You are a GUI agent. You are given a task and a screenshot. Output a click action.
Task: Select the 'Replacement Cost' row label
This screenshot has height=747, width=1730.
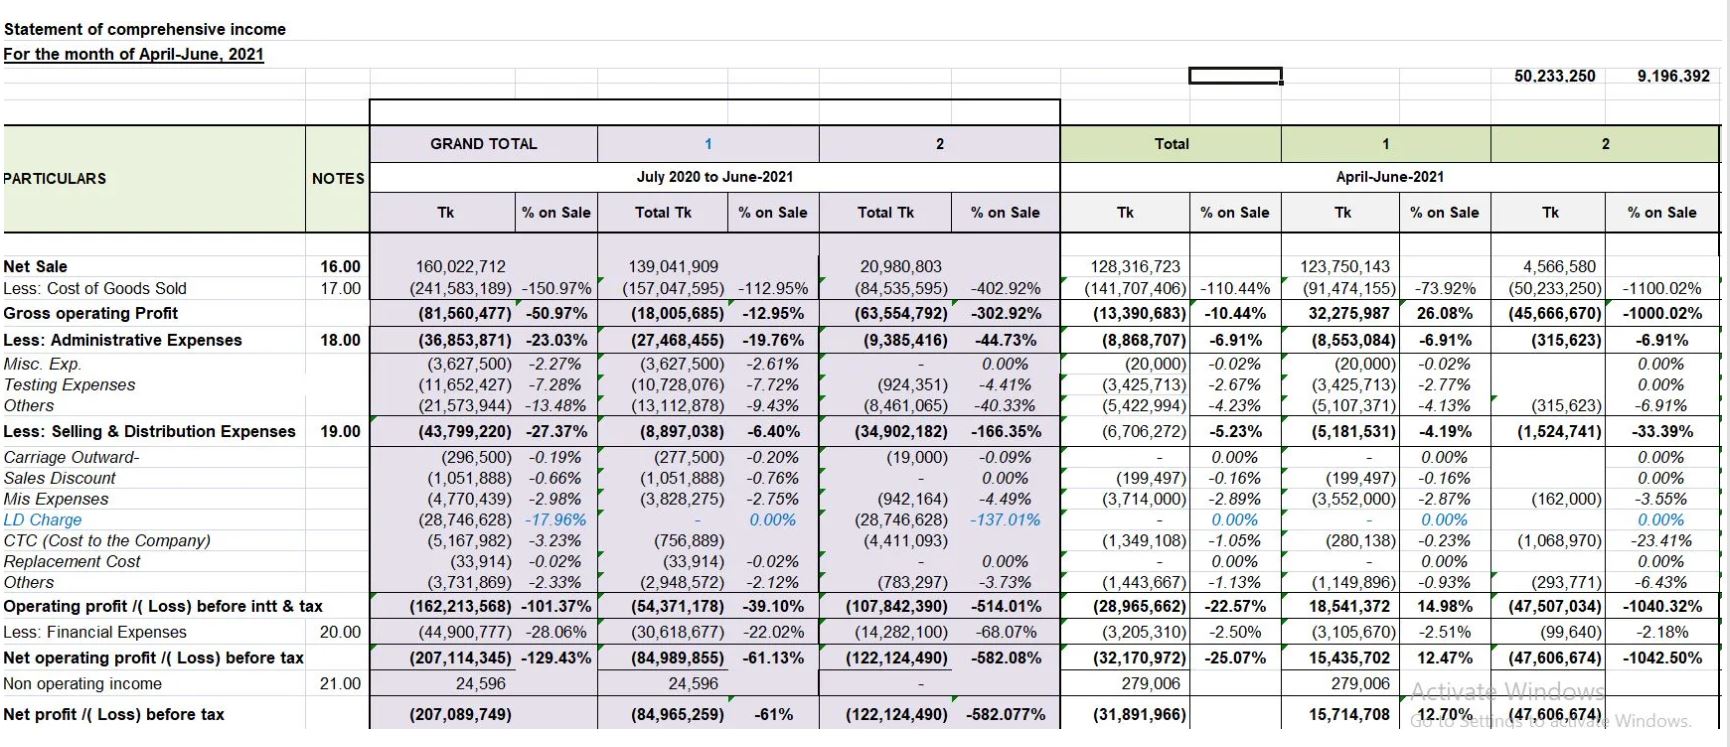(72, 562)
